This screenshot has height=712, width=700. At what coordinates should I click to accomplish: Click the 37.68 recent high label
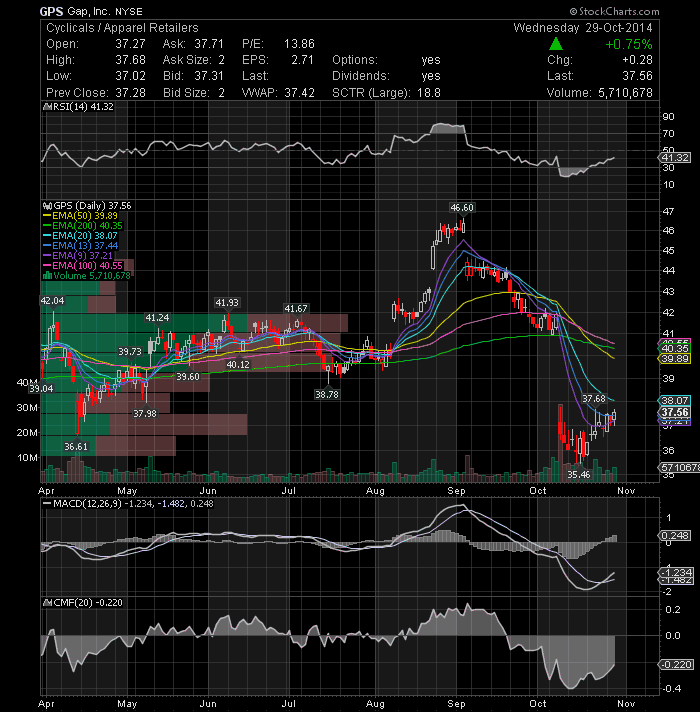pyautogui.click(x=594, y=399)
